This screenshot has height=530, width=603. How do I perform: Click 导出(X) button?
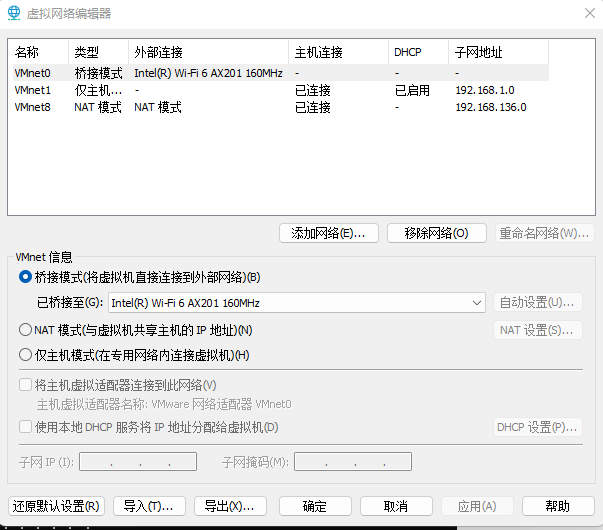tap(230, 506)
